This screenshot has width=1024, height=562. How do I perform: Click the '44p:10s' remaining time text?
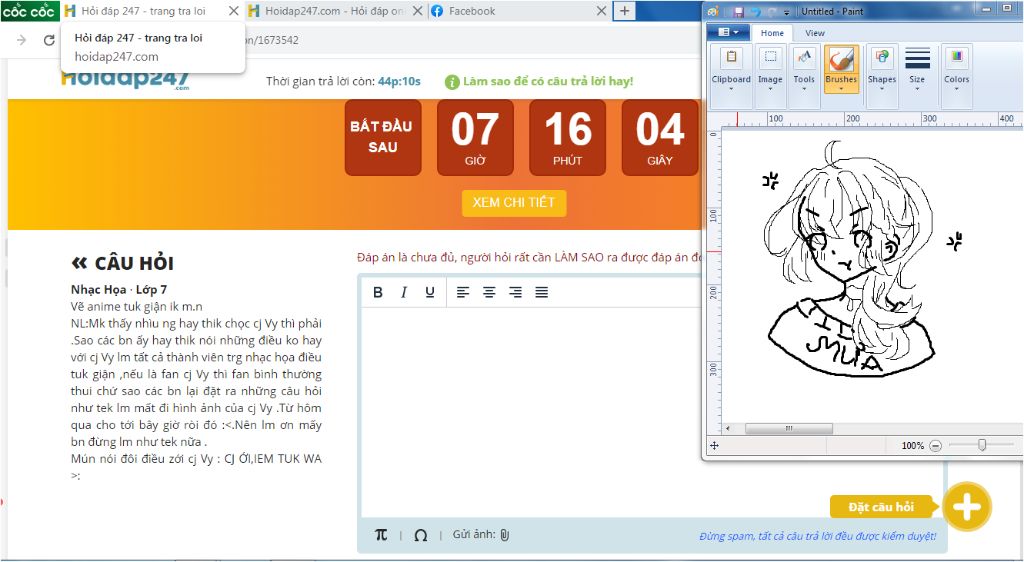tap(399, 82)
